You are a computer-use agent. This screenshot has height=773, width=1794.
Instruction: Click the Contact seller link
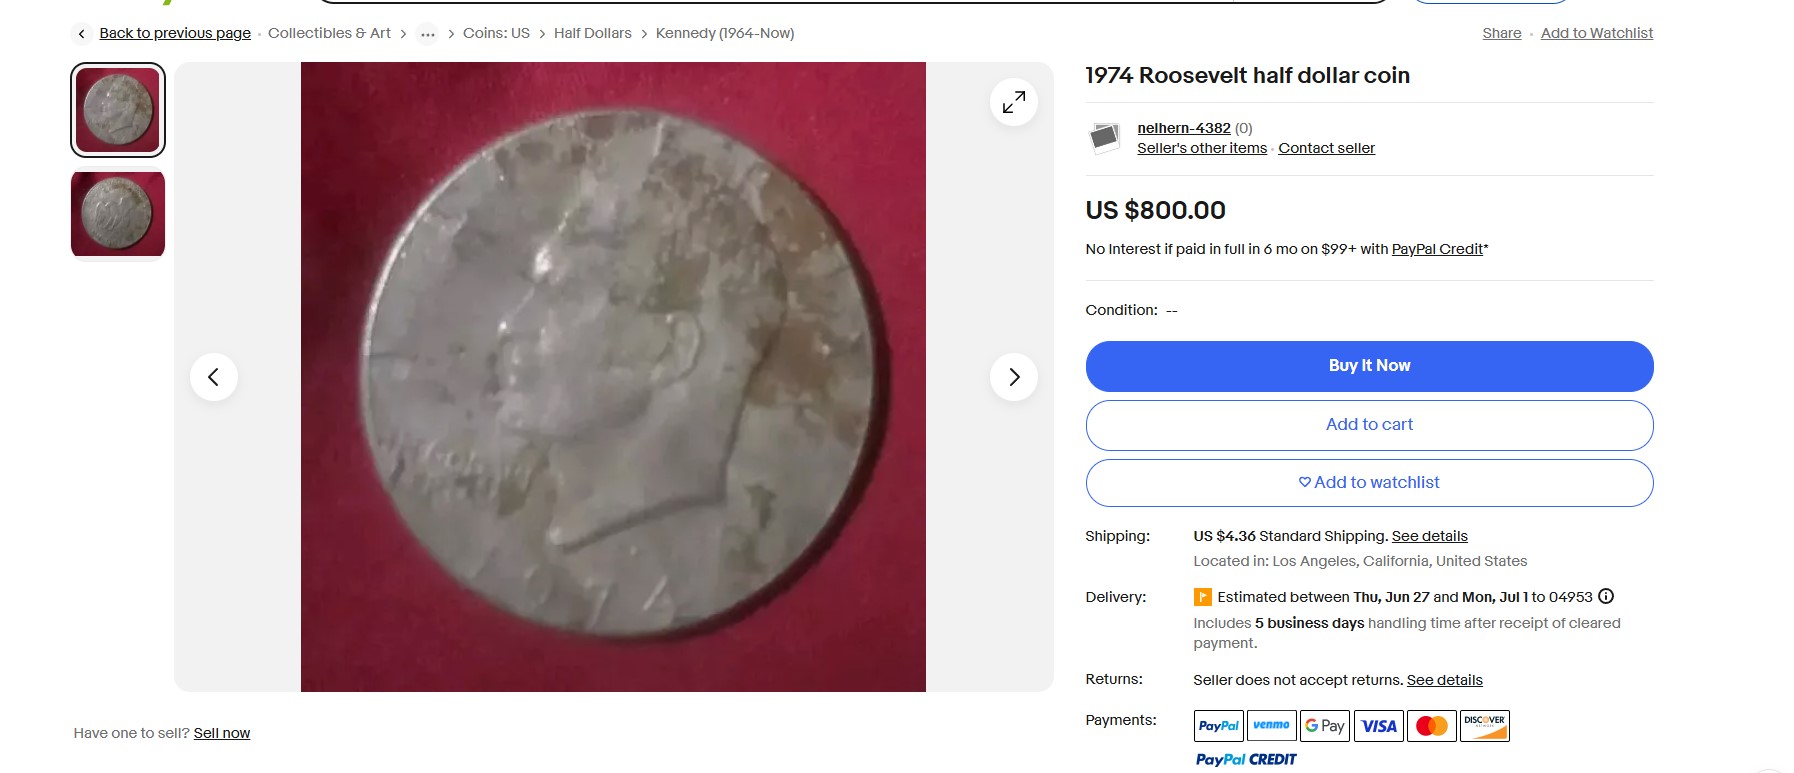point(1326,148)
